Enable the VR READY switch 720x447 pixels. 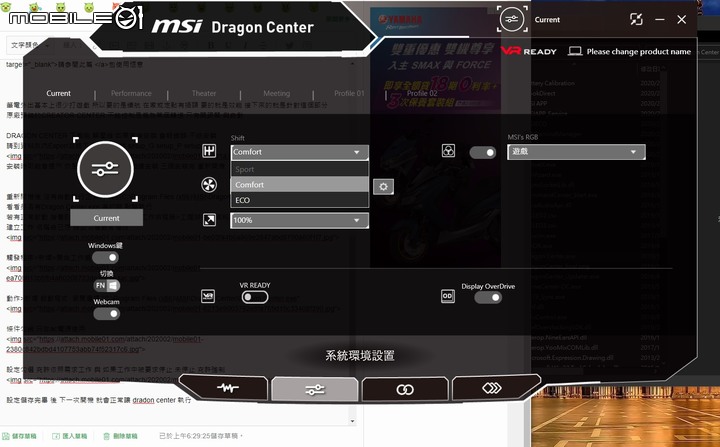pyautogui.click(x=255, y=297)
